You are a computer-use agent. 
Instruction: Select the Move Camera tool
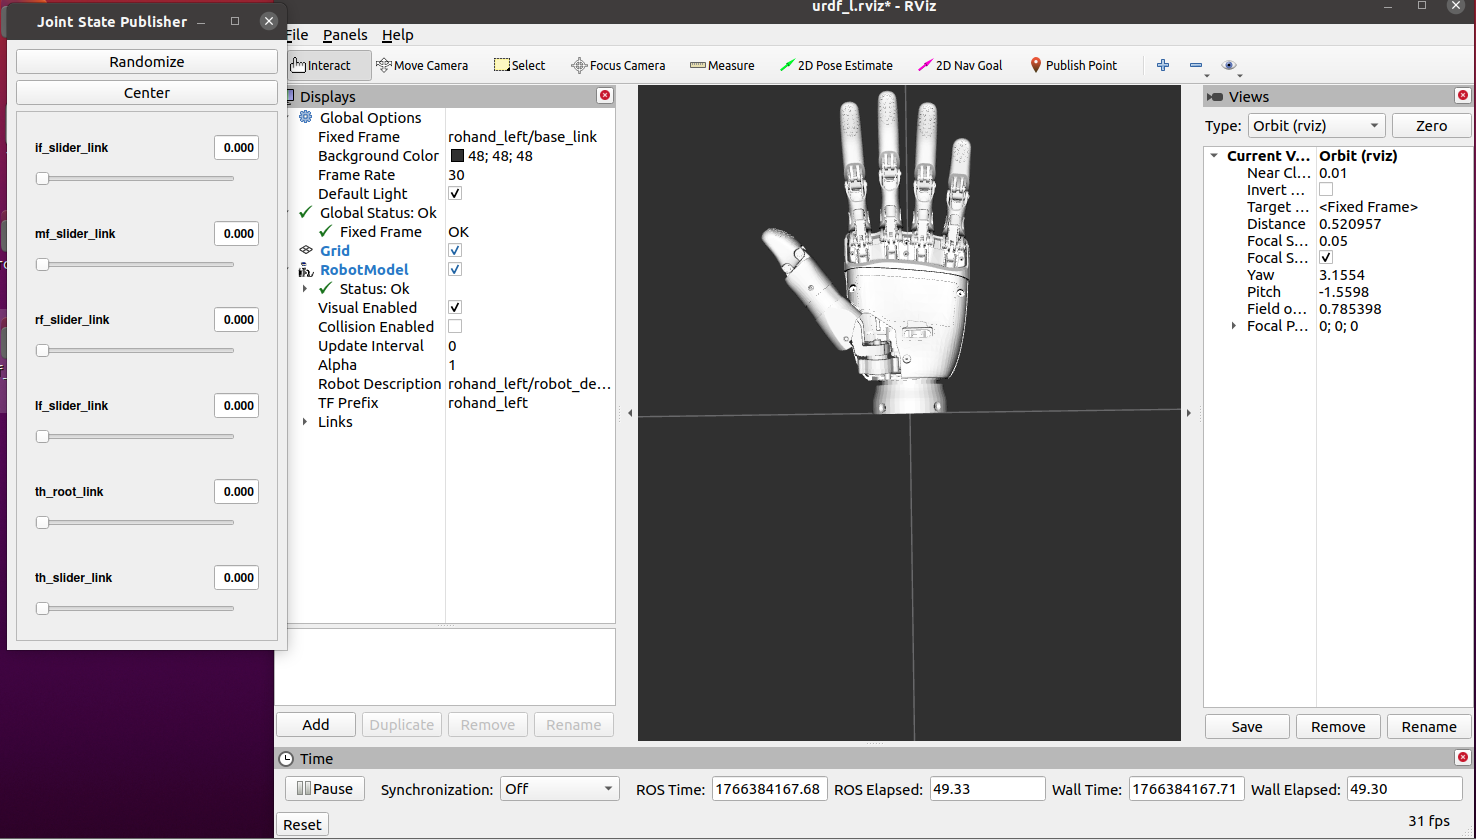[x=421, y=65]
